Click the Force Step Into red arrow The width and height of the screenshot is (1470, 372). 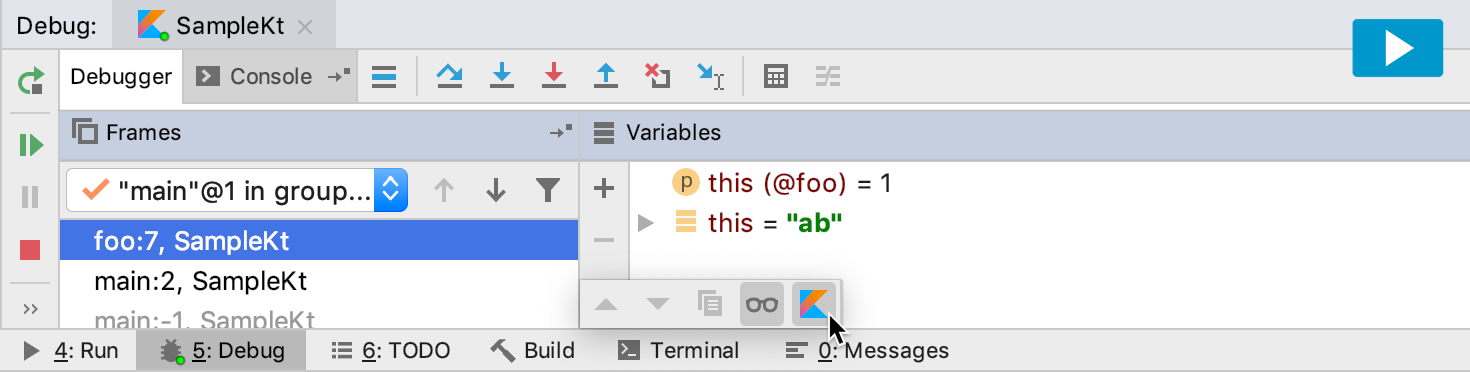click(x=553, y=76)
